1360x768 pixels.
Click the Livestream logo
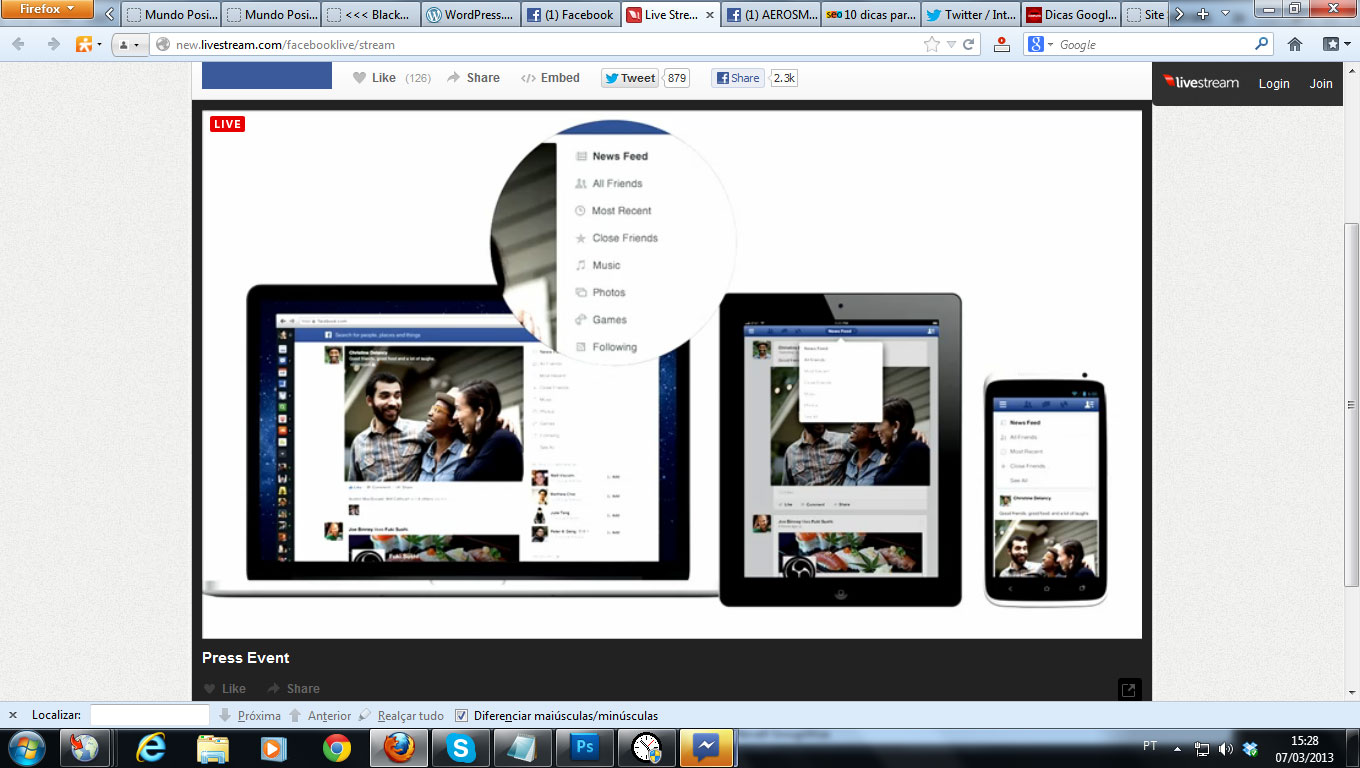pyautogui.click(x=1201, y=83)
